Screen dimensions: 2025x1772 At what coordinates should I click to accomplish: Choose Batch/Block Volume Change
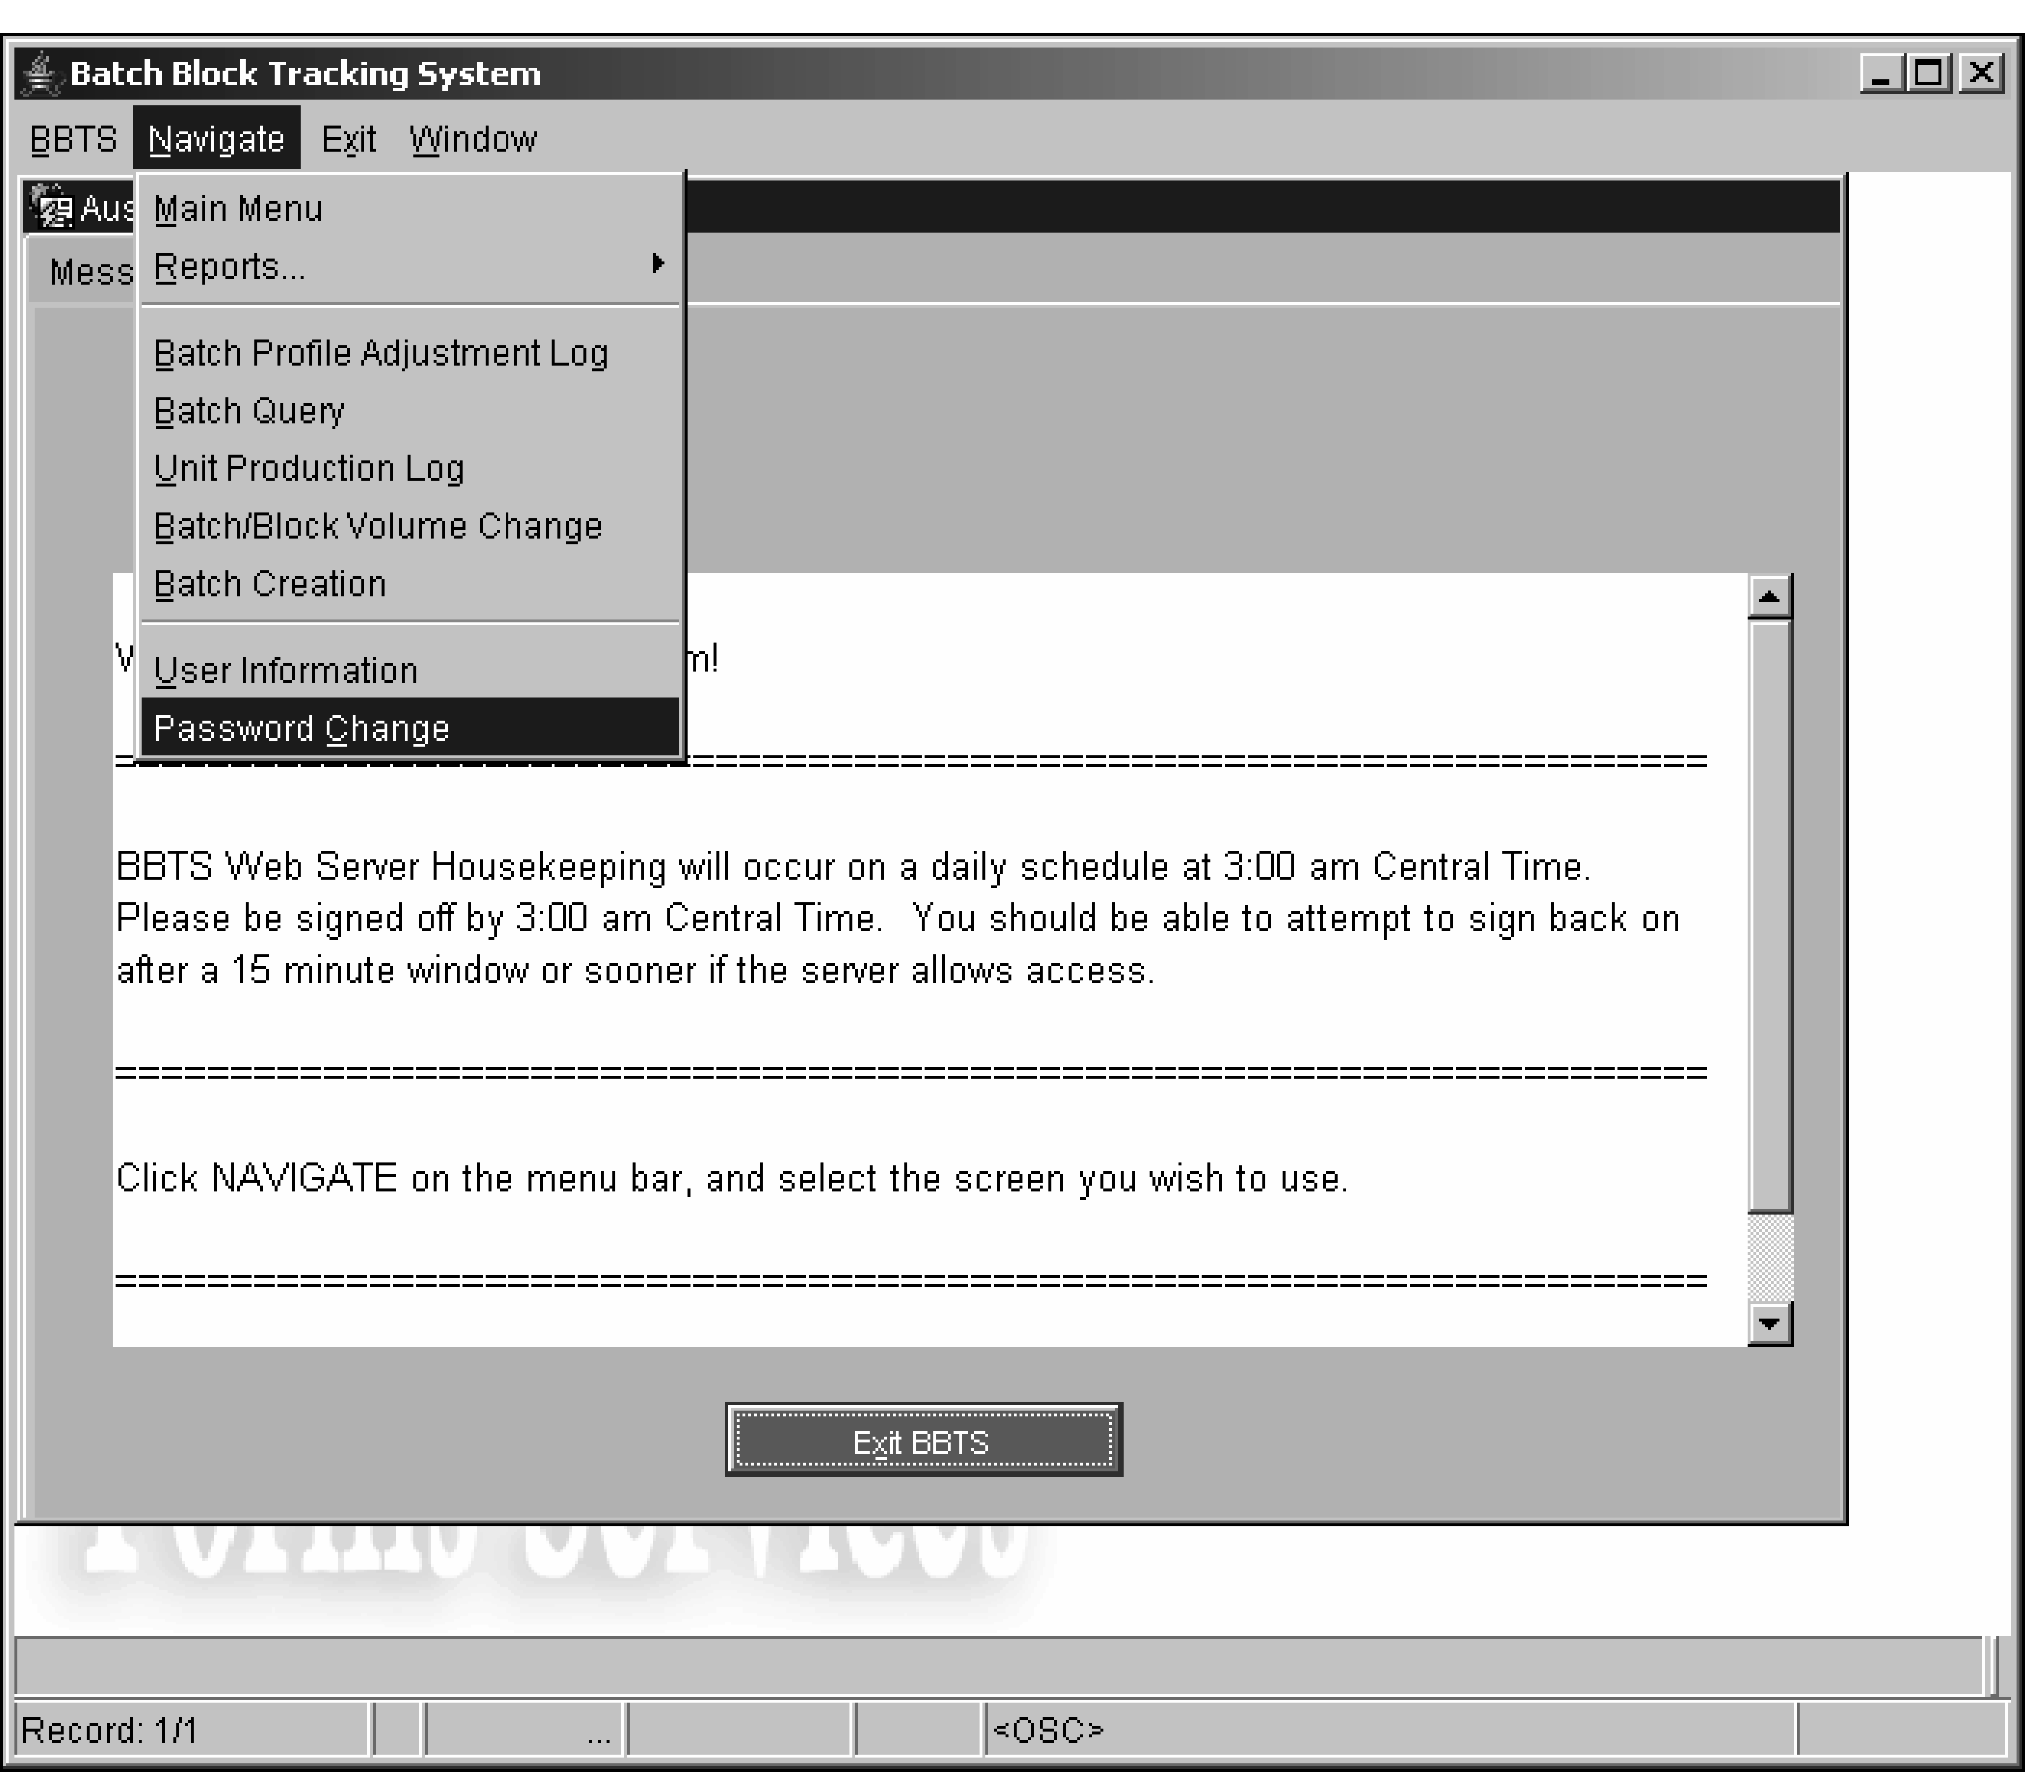[378, 526]
